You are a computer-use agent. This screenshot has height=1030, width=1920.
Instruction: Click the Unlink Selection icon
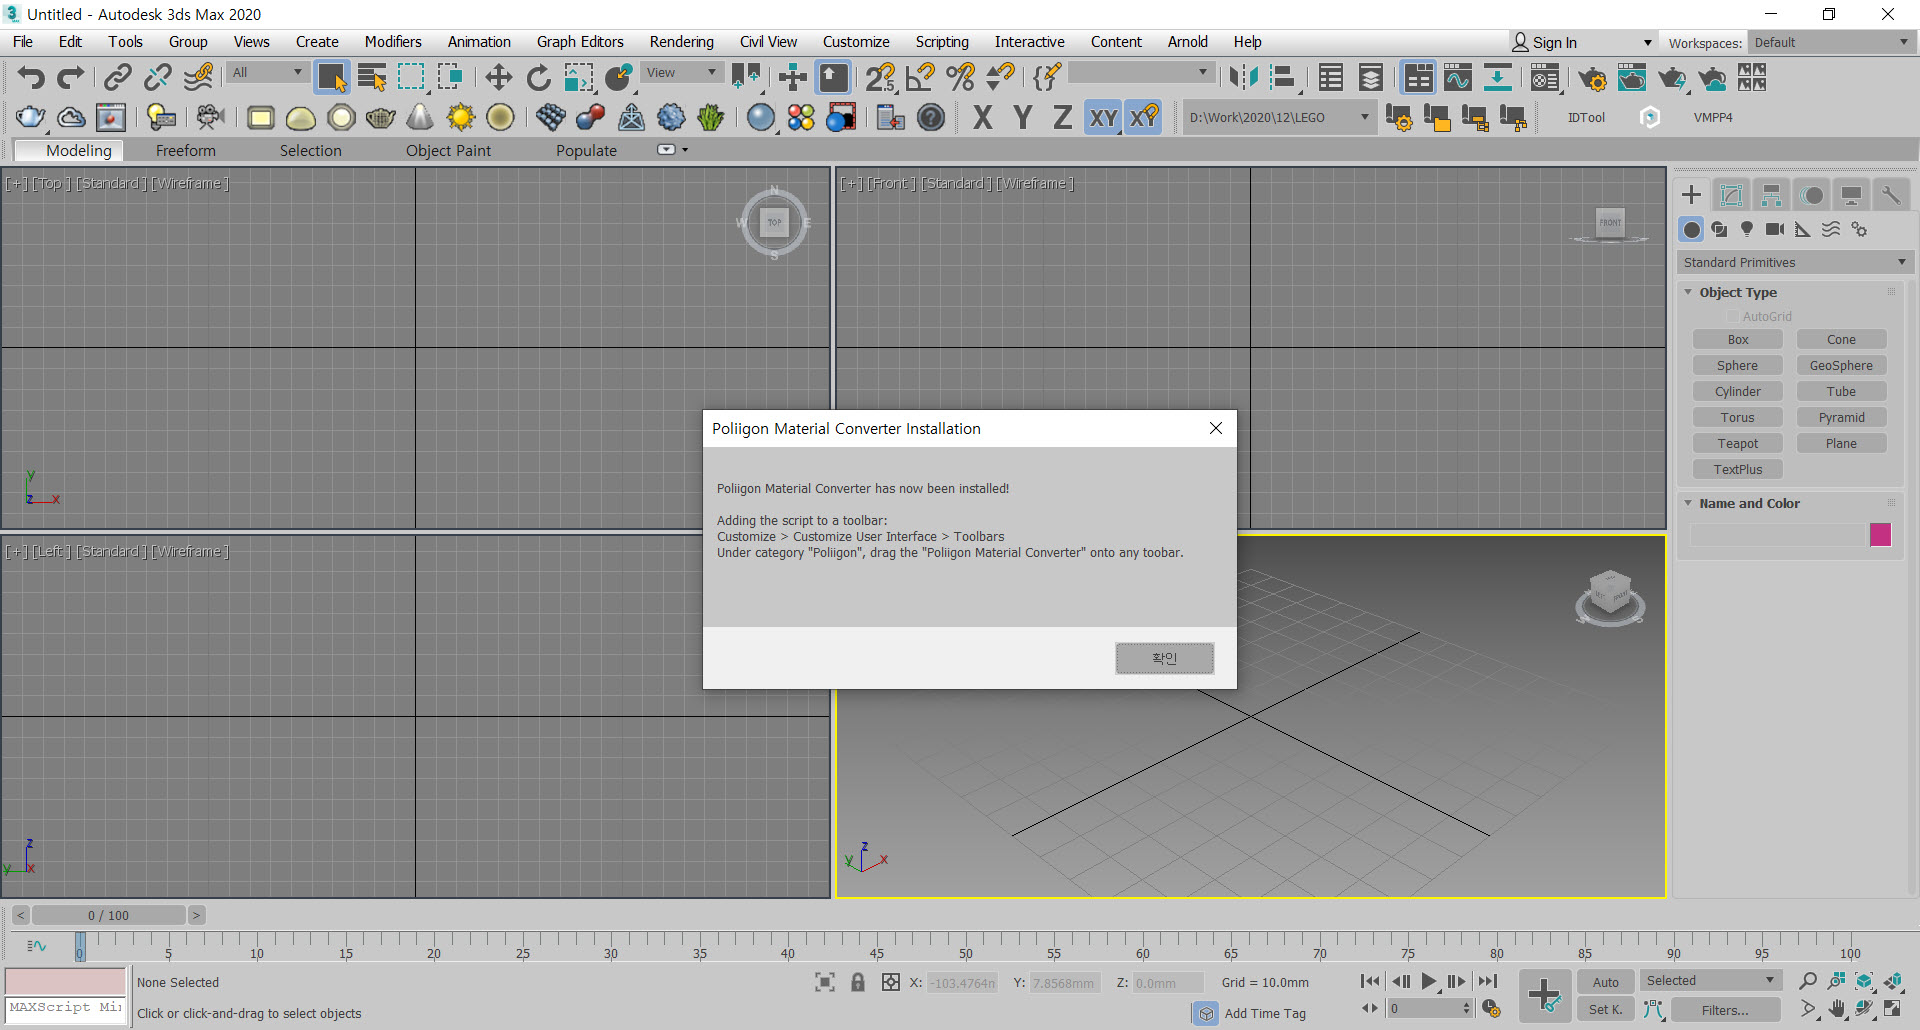tap(158, 77)
